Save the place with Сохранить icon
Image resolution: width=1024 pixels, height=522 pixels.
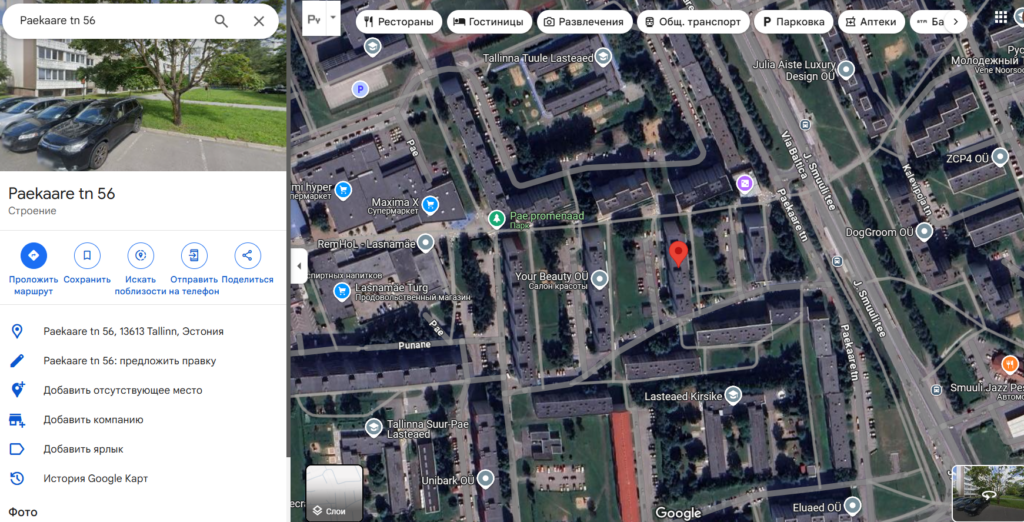(x=87, y=255)
